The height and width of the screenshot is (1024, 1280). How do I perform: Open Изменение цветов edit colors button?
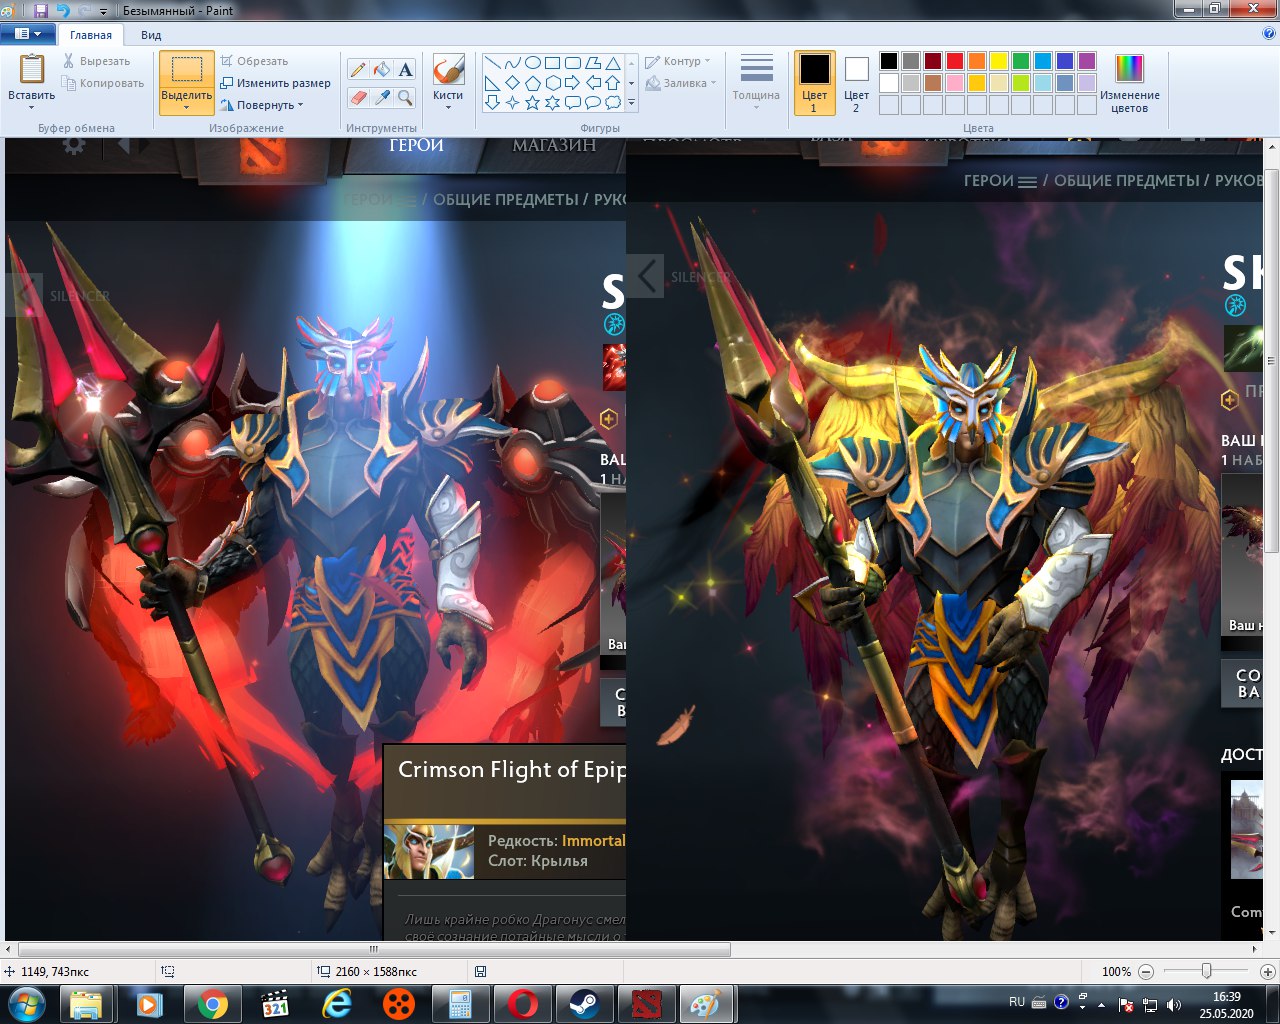(1129, 84)
